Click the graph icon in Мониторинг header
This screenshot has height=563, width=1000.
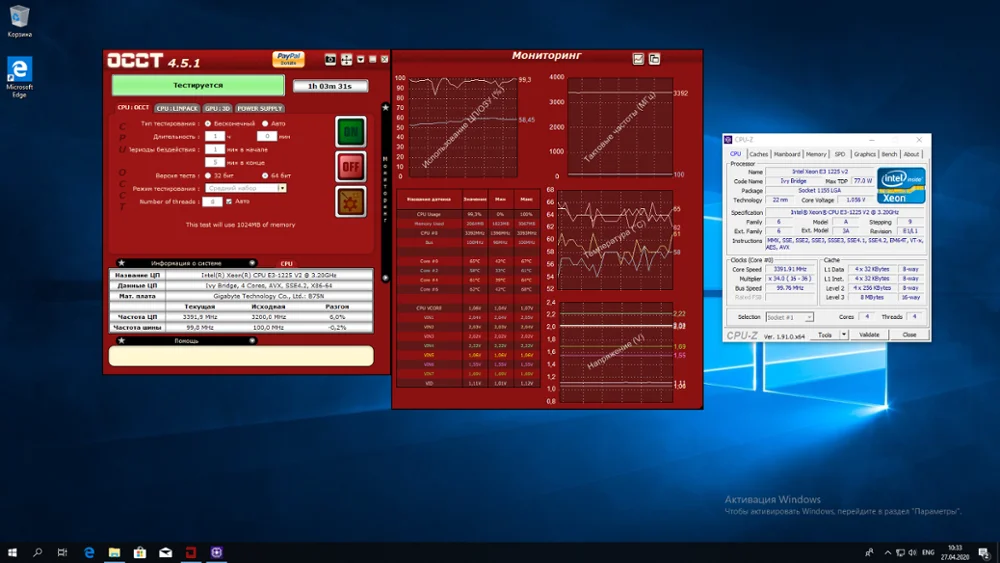(x=638, y=59)
